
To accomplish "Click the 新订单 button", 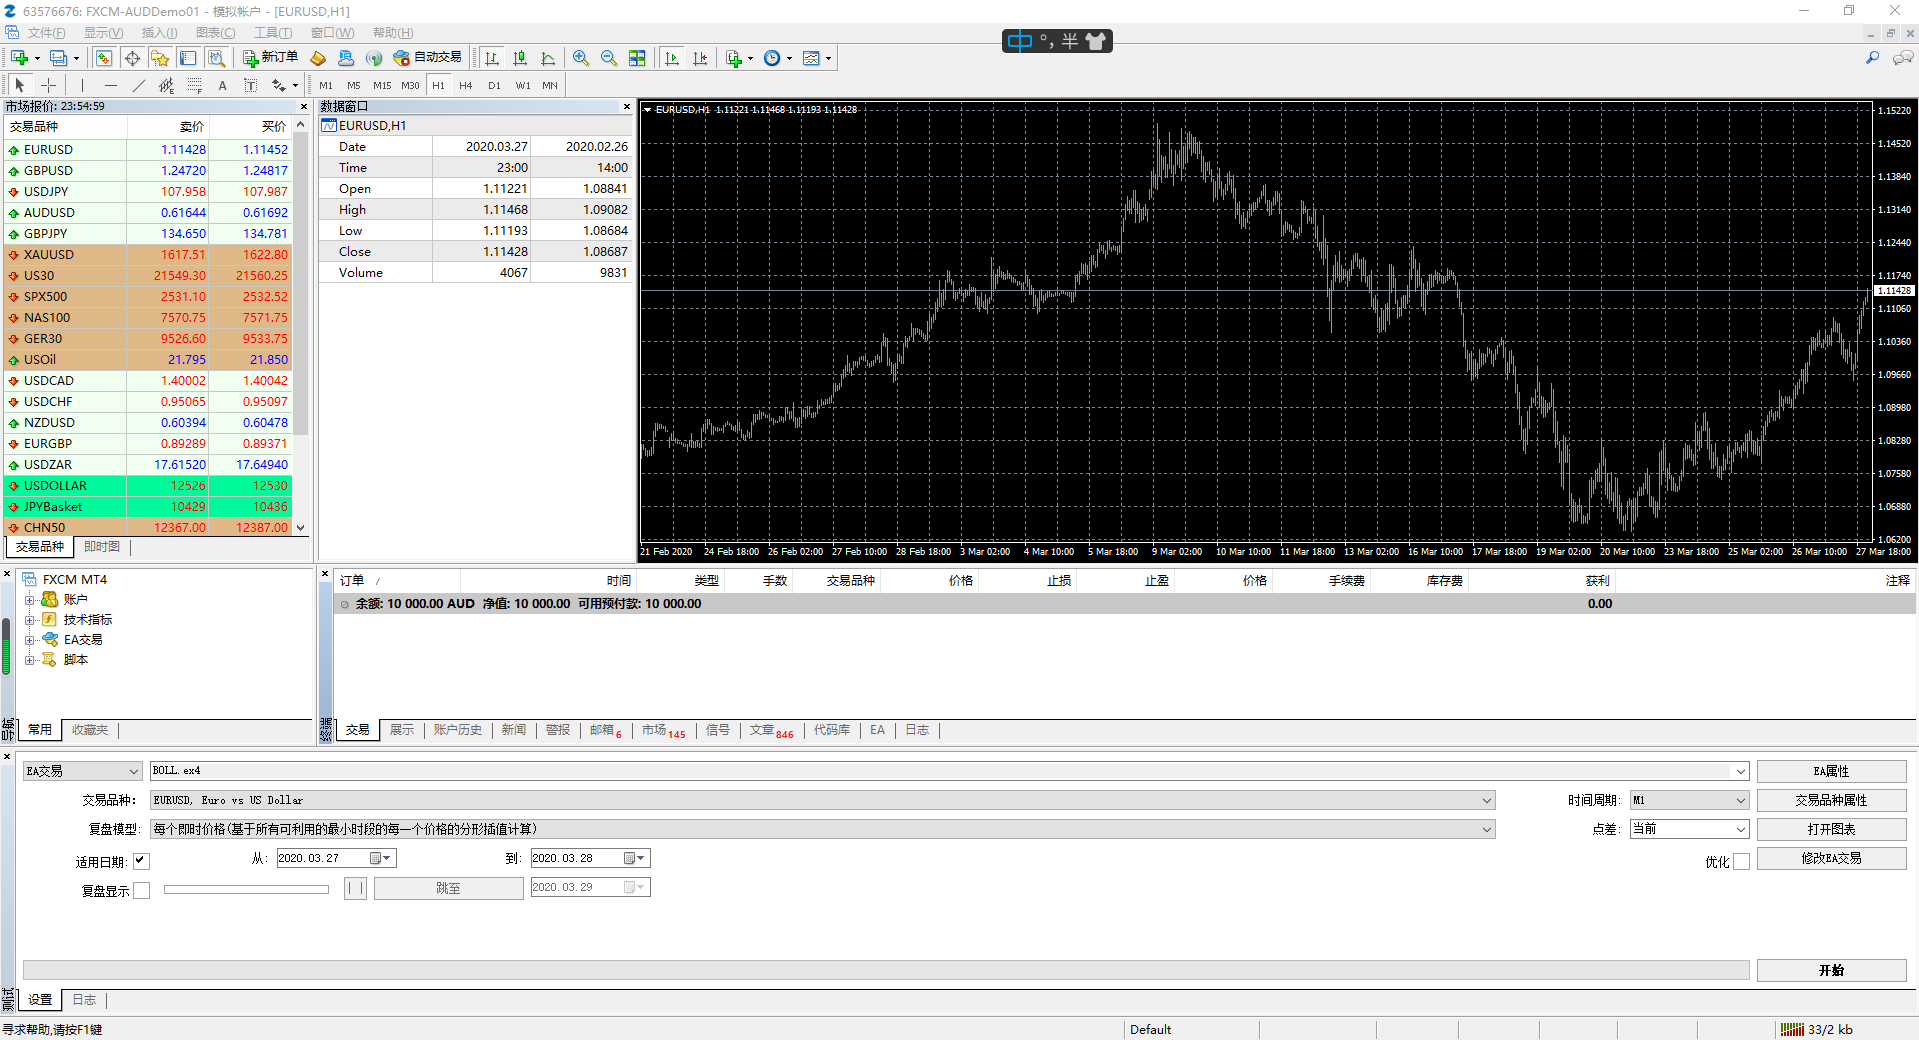I will point(270,58).
